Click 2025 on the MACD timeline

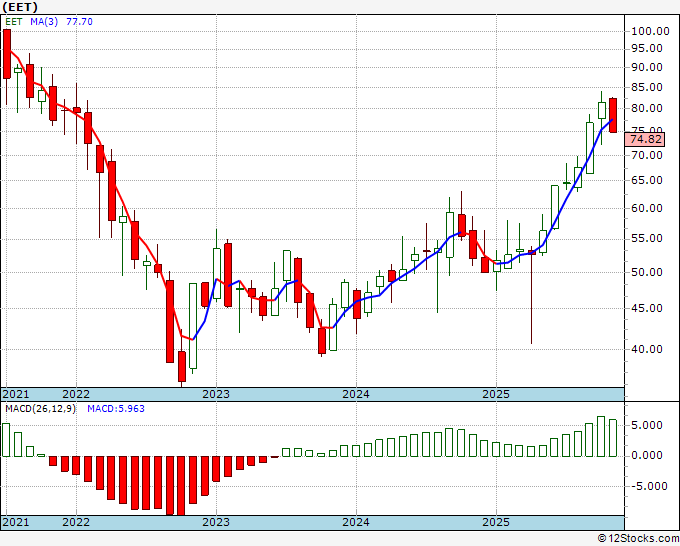tap(496, 522)
